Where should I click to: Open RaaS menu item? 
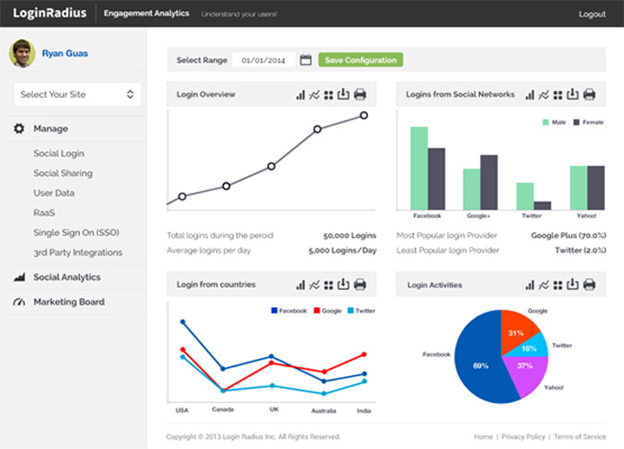tap(44, 213)
